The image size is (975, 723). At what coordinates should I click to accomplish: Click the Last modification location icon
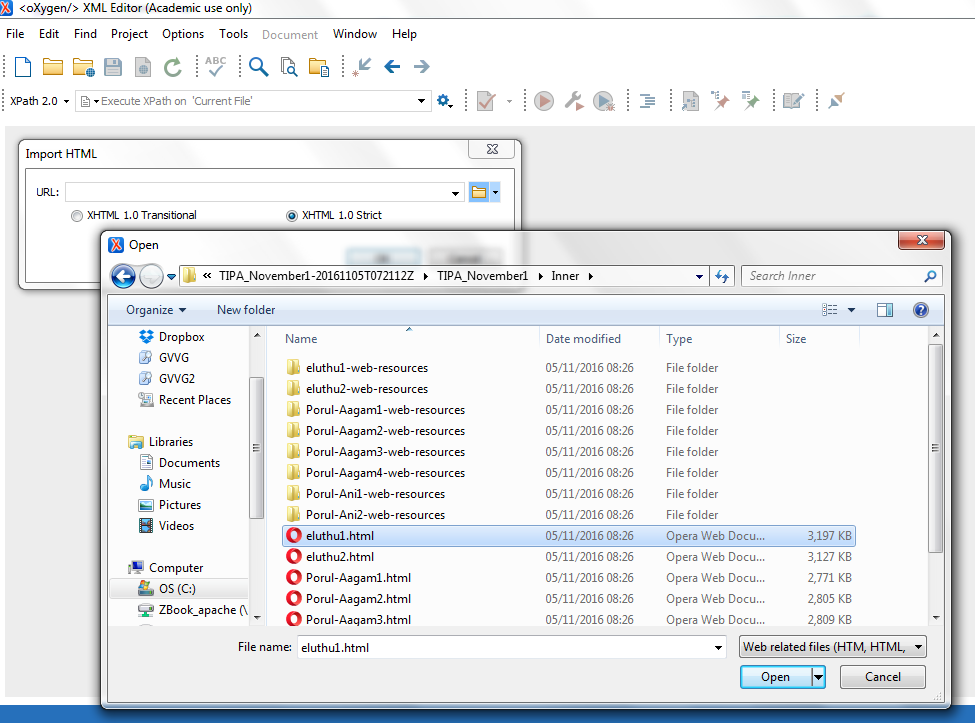click(x=362, y=67)
